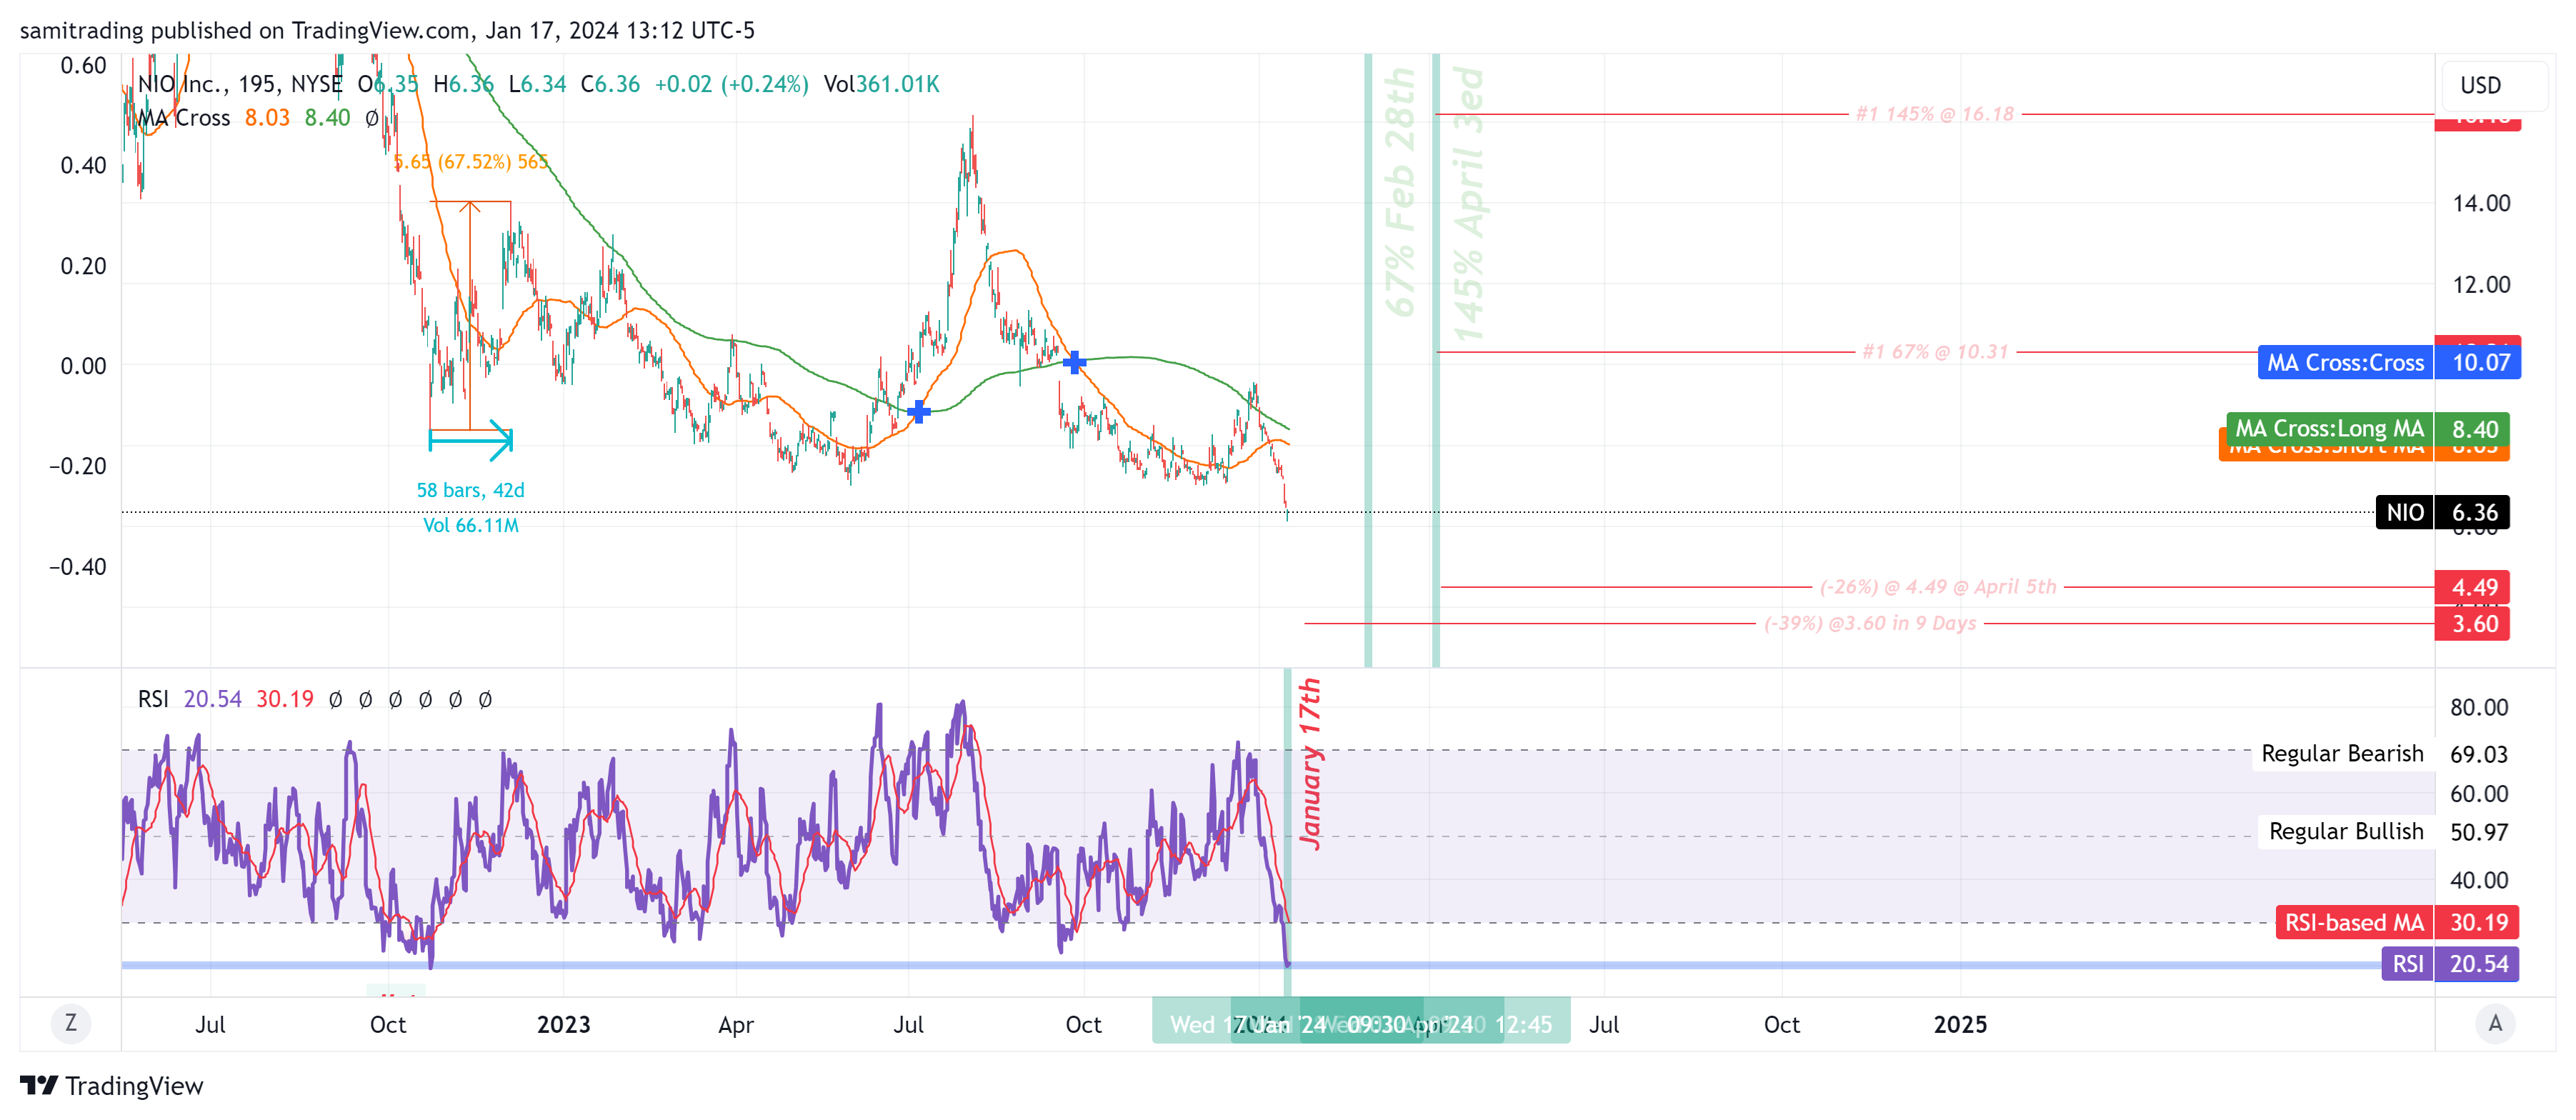Select the 3.60 price level tag
Screen dimensions: 2576x1120
tap(2472, 624)
